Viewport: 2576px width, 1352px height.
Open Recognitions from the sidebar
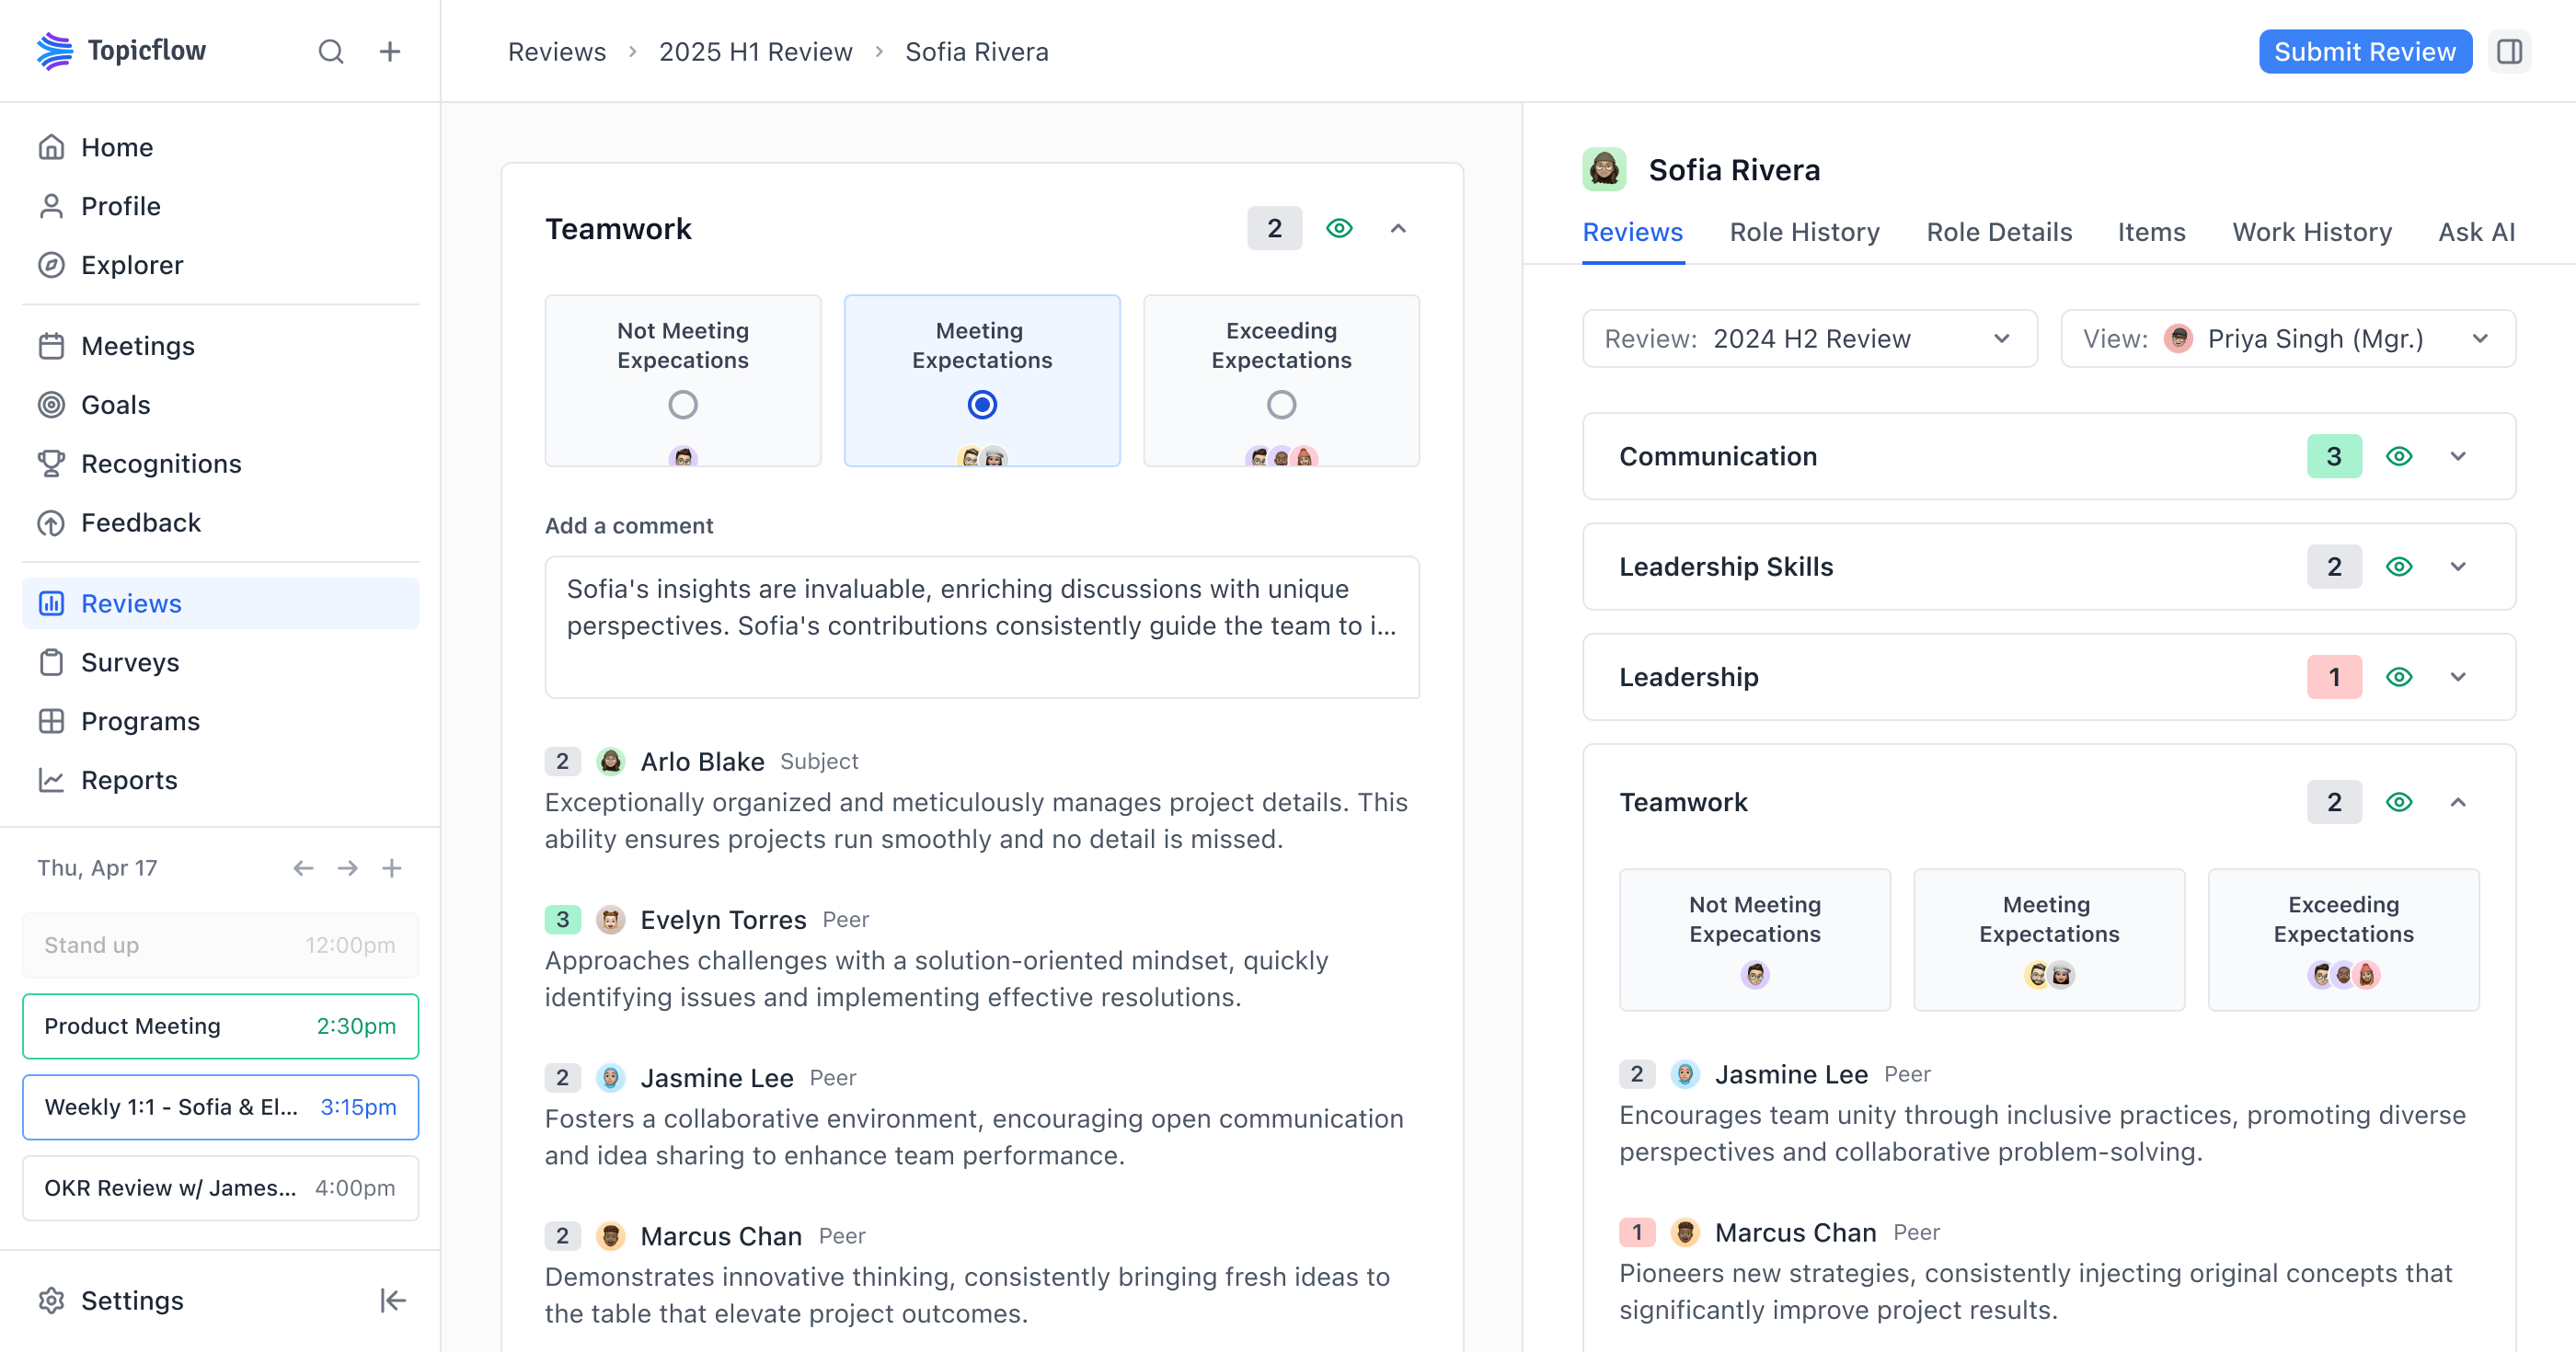point(161,464)
